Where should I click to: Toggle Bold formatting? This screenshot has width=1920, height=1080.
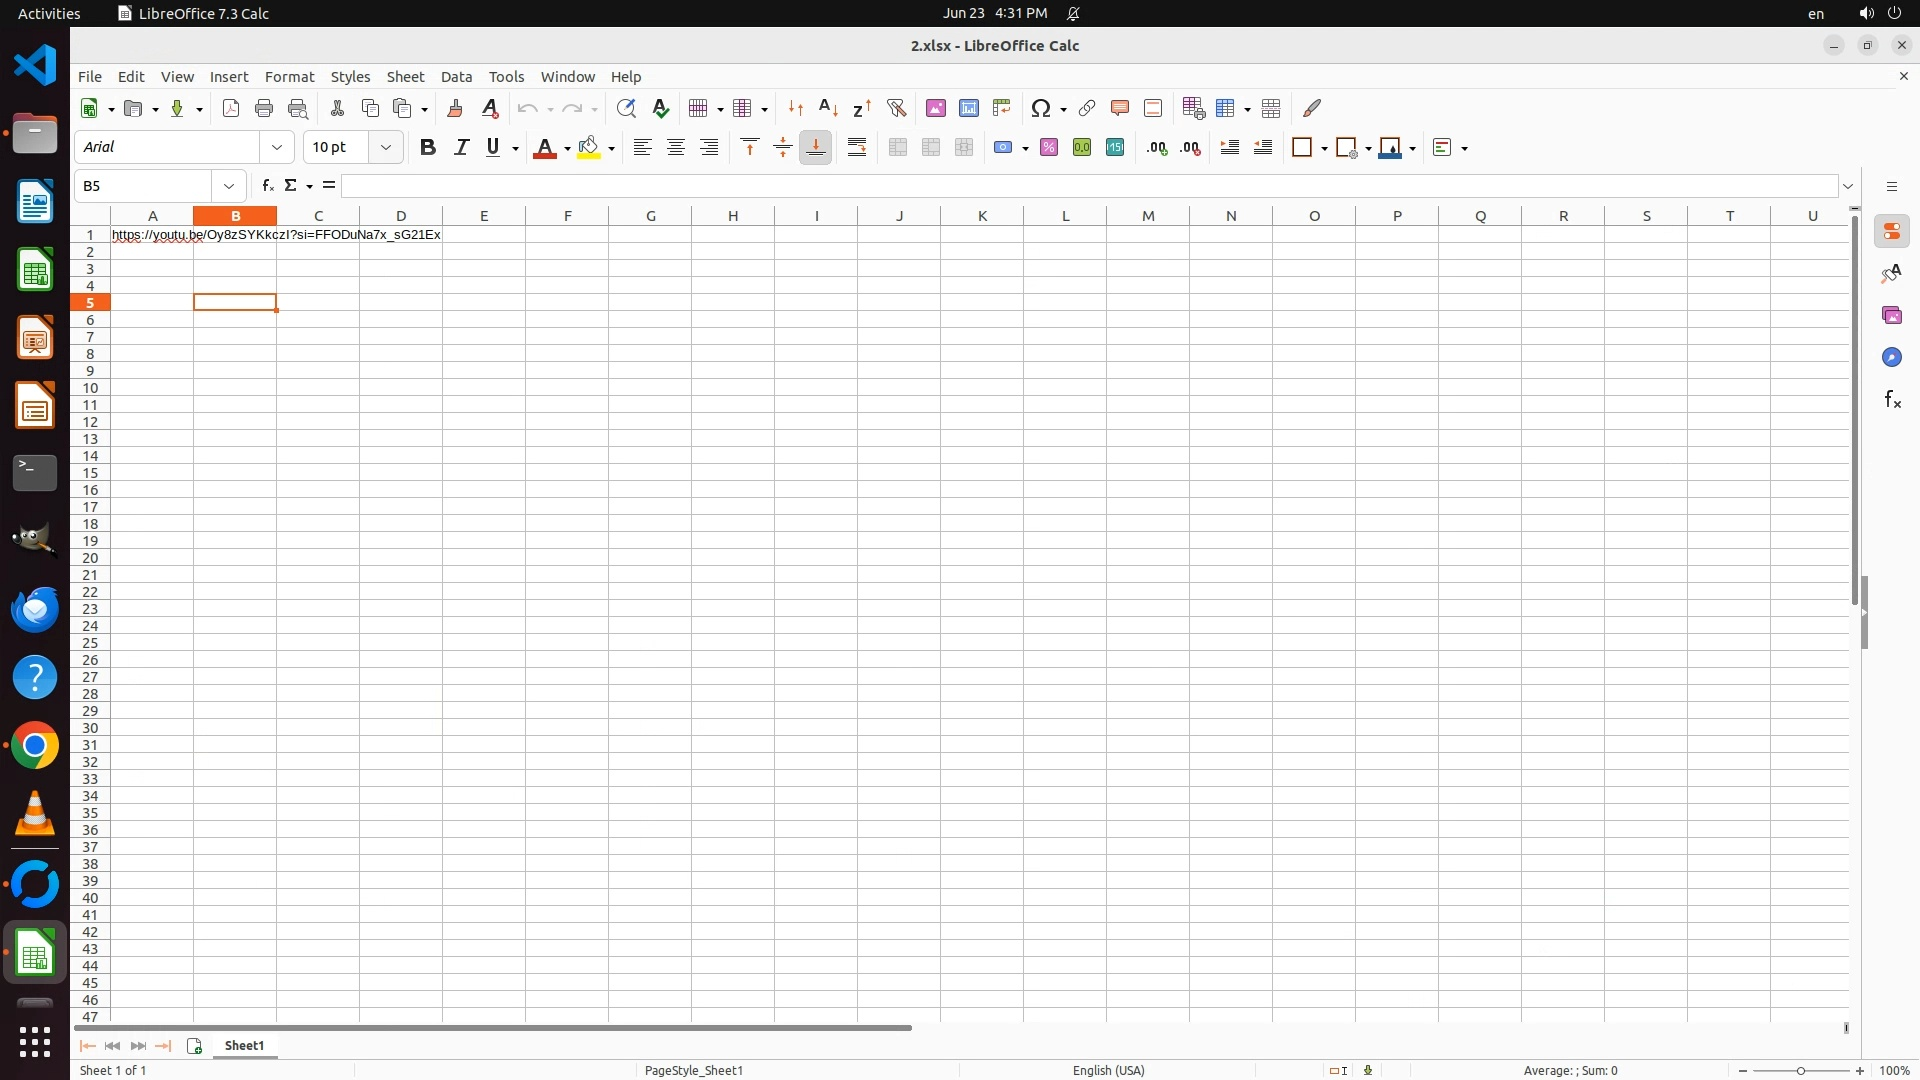[x=428, y=148]
